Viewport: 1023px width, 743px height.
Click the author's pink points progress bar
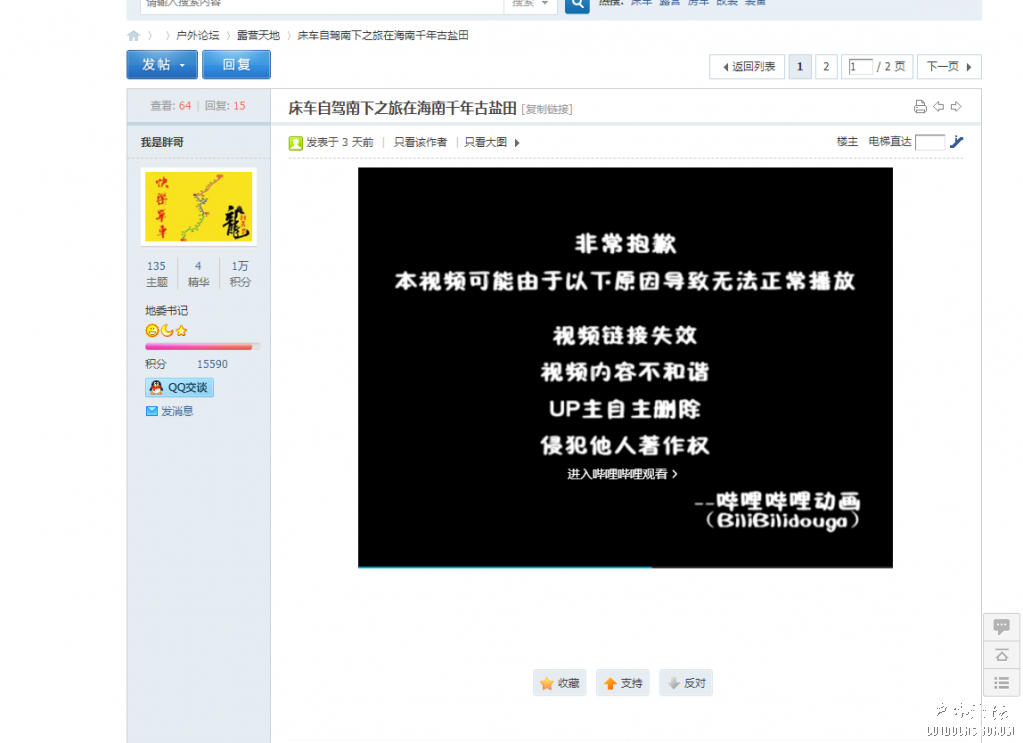[x=202, y=347]
